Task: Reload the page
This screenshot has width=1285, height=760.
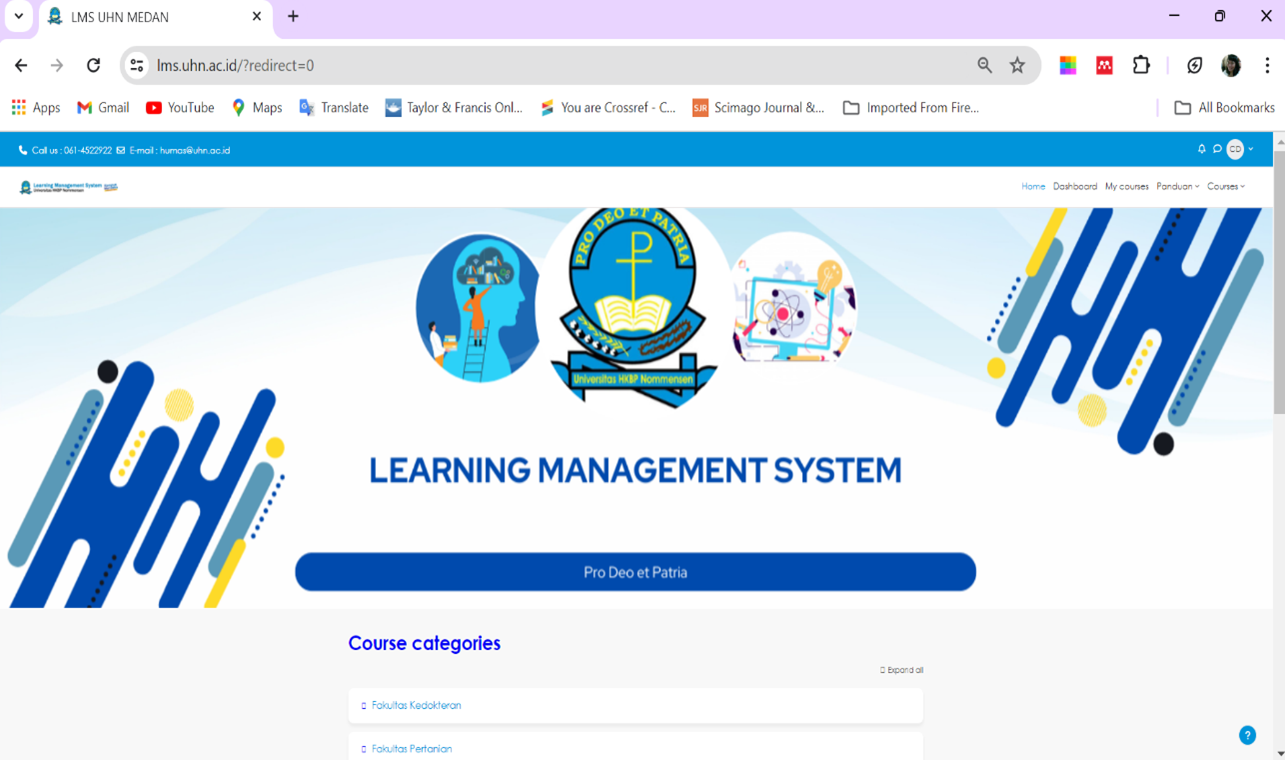Action: point(93,65)
